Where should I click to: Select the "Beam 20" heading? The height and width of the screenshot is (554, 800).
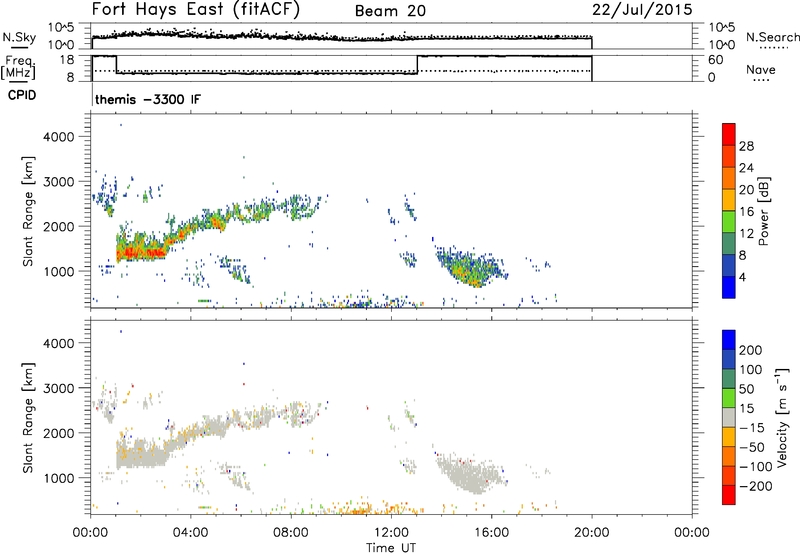[x=390, y=11]
